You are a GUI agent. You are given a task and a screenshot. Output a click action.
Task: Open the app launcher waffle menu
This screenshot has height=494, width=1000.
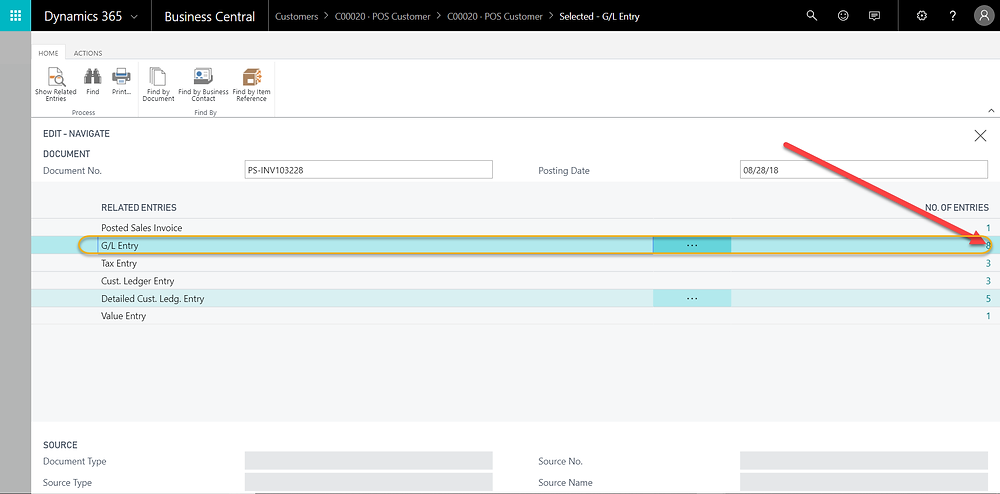[x=15, y=15]
